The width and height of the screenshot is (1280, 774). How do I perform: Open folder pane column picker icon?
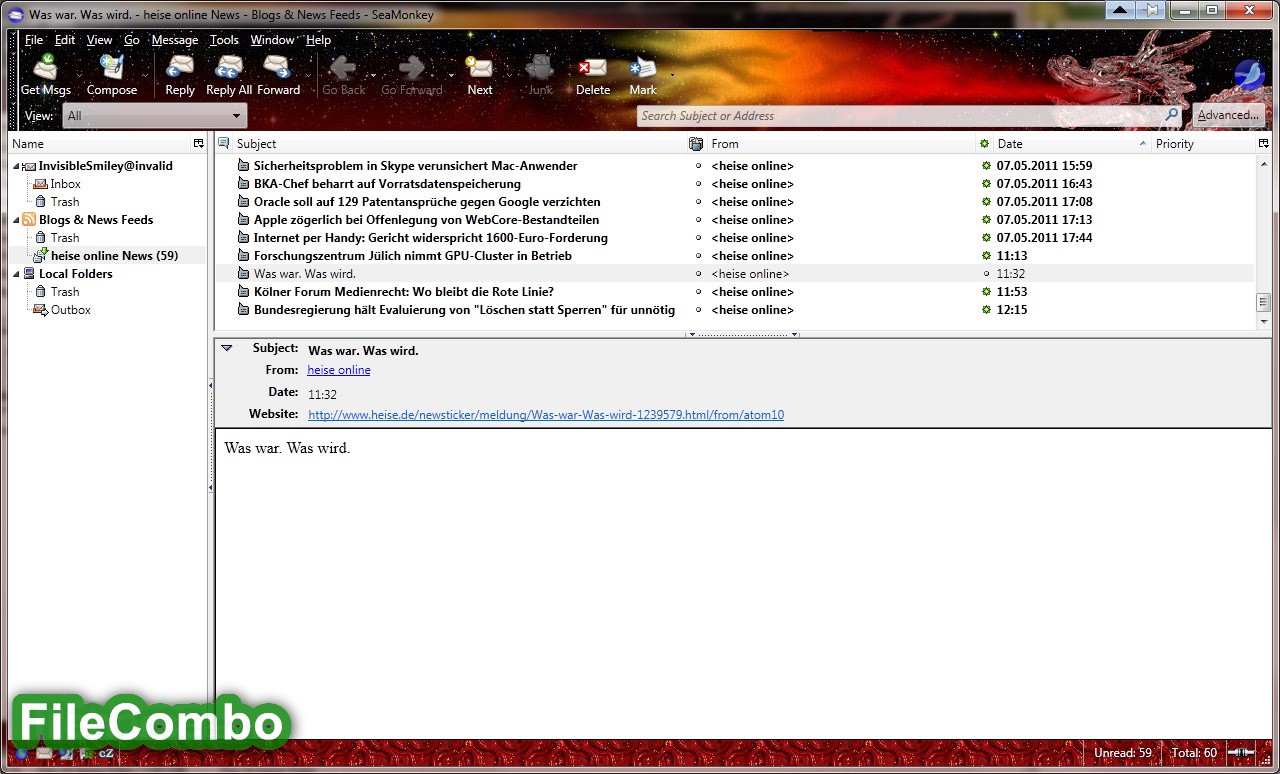198,143
